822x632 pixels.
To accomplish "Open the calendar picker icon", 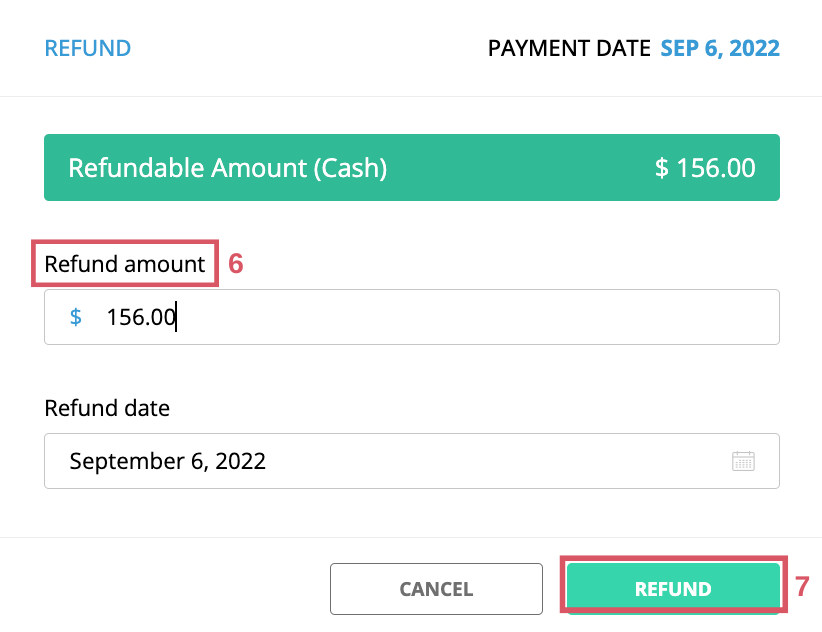I will (743, 461).
